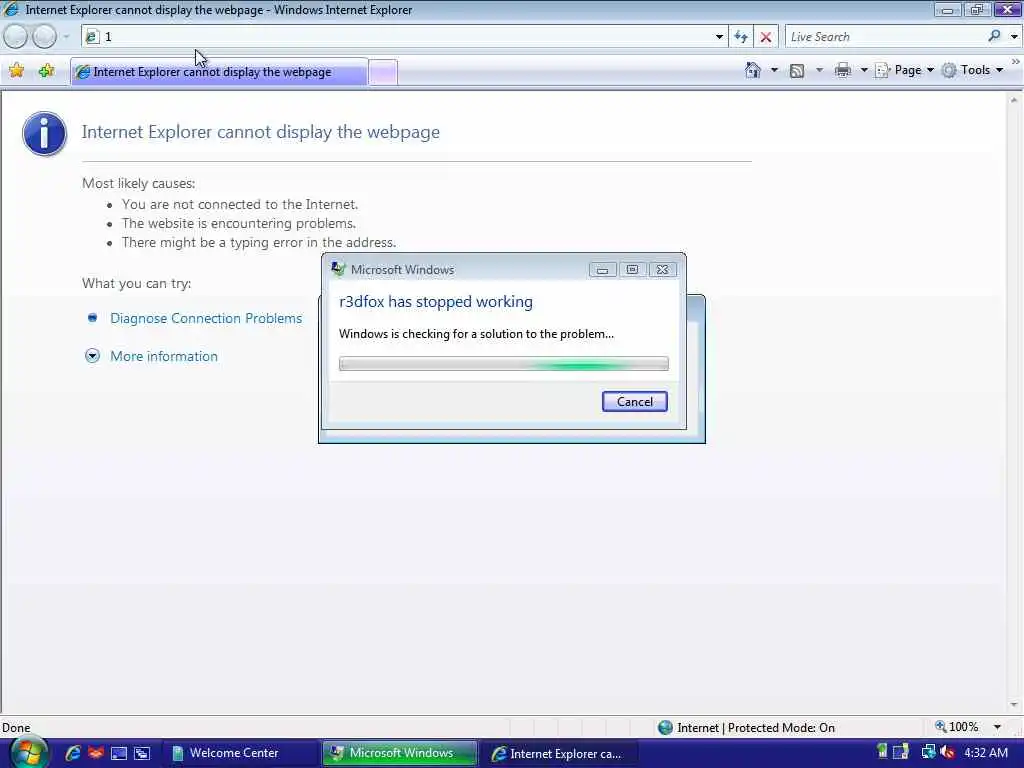Click the 4:32 AM clock
This screenshot has width=1024, height=768.
coord(986,752)
